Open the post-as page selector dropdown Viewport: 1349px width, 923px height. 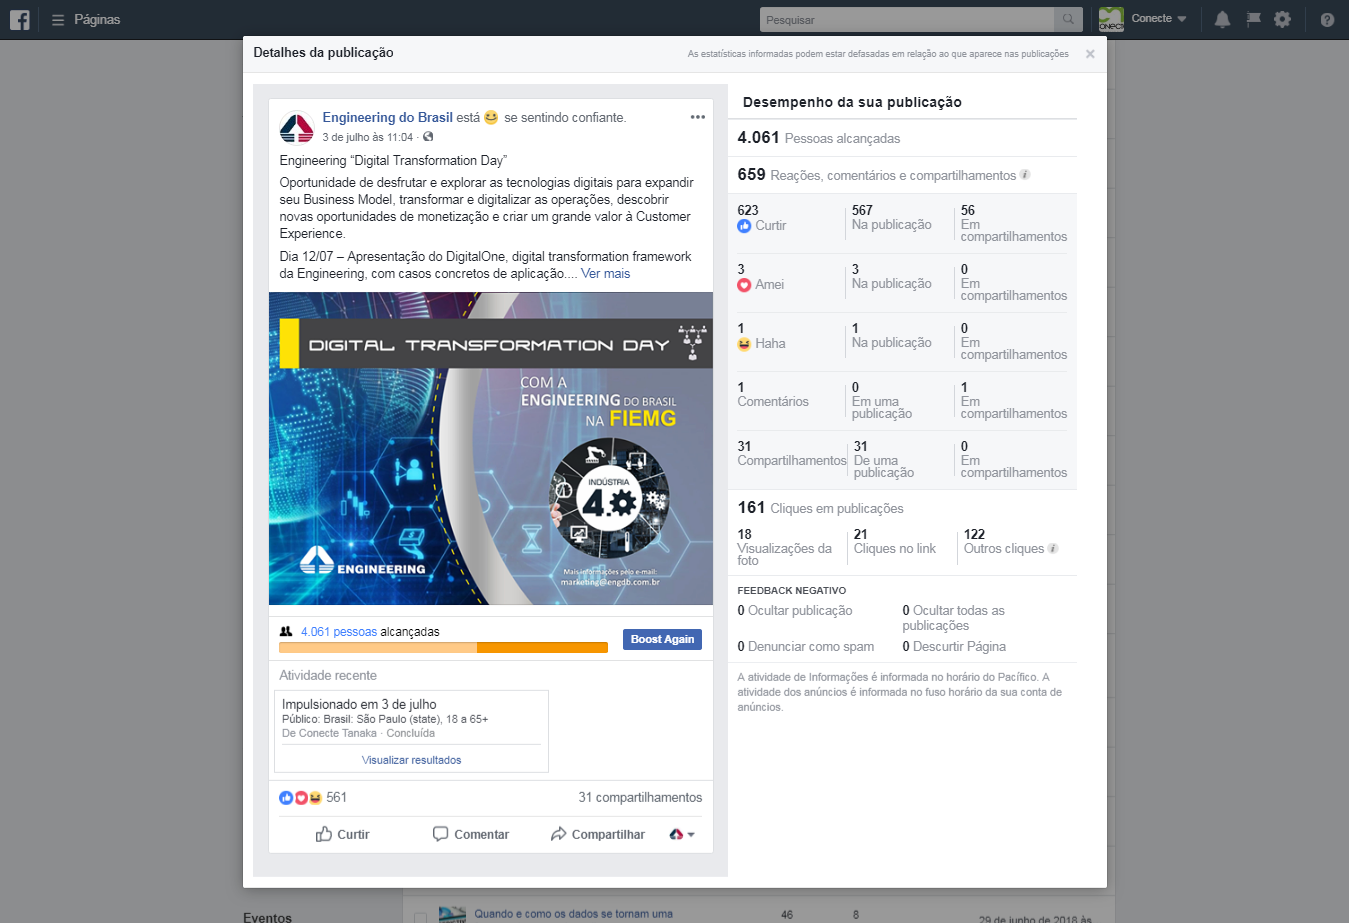682,834
